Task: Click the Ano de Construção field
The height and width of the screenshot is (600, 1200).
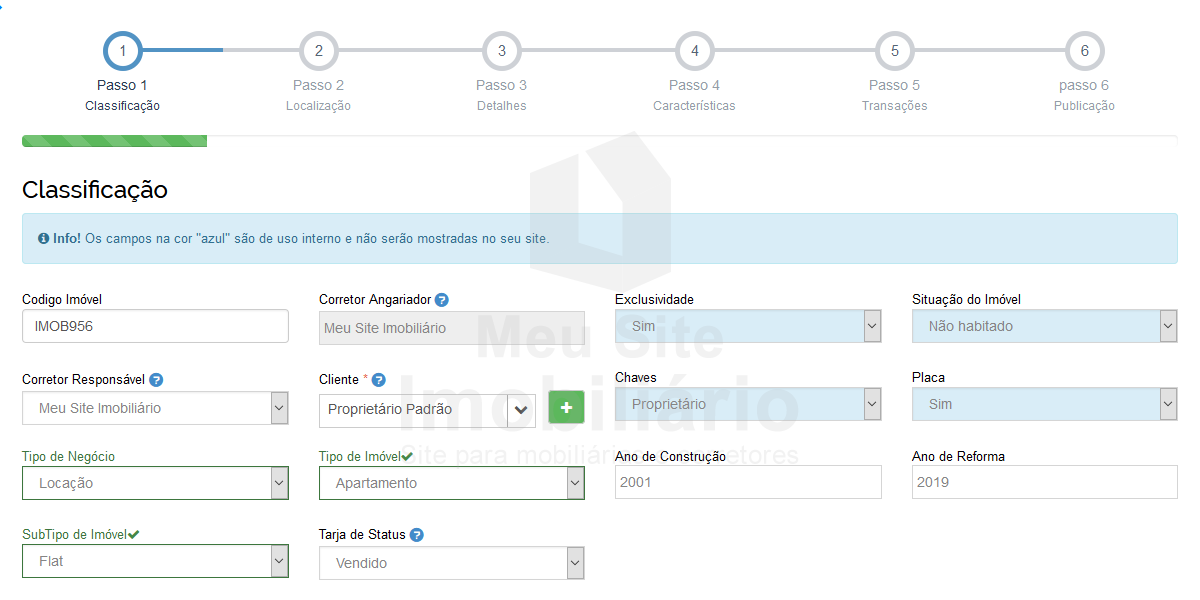Action: (747, 482)
